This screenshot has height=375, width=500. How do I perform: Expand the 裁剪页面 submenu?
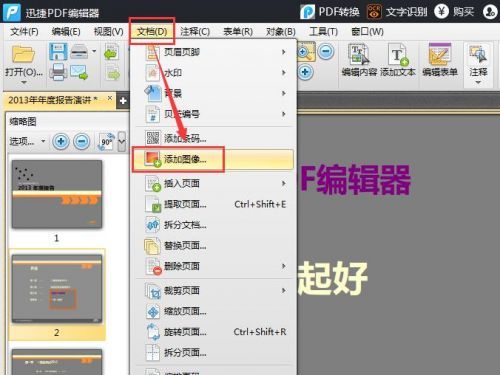tap(213, 291)
